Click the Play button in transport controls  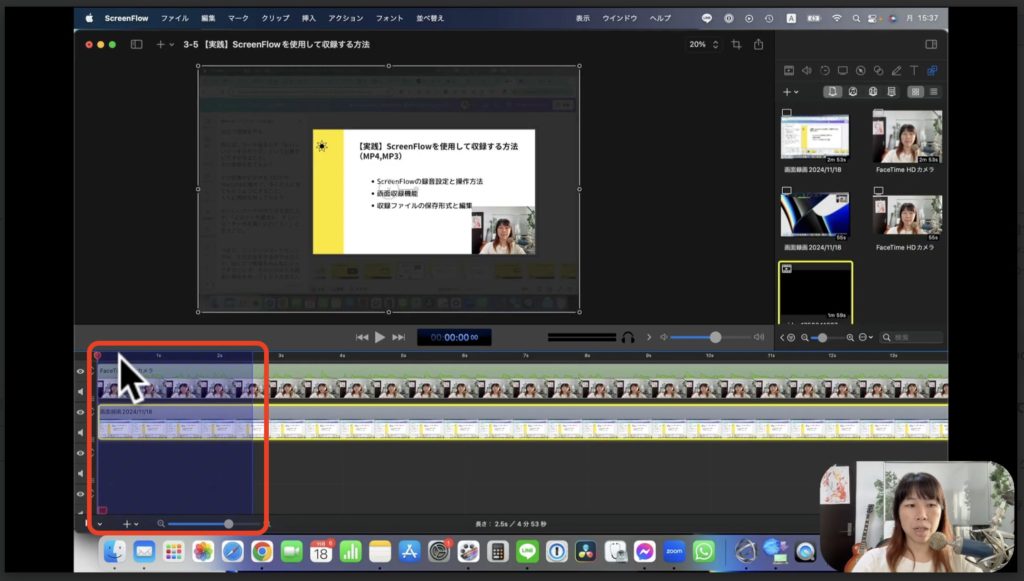[x=380, y=337]
